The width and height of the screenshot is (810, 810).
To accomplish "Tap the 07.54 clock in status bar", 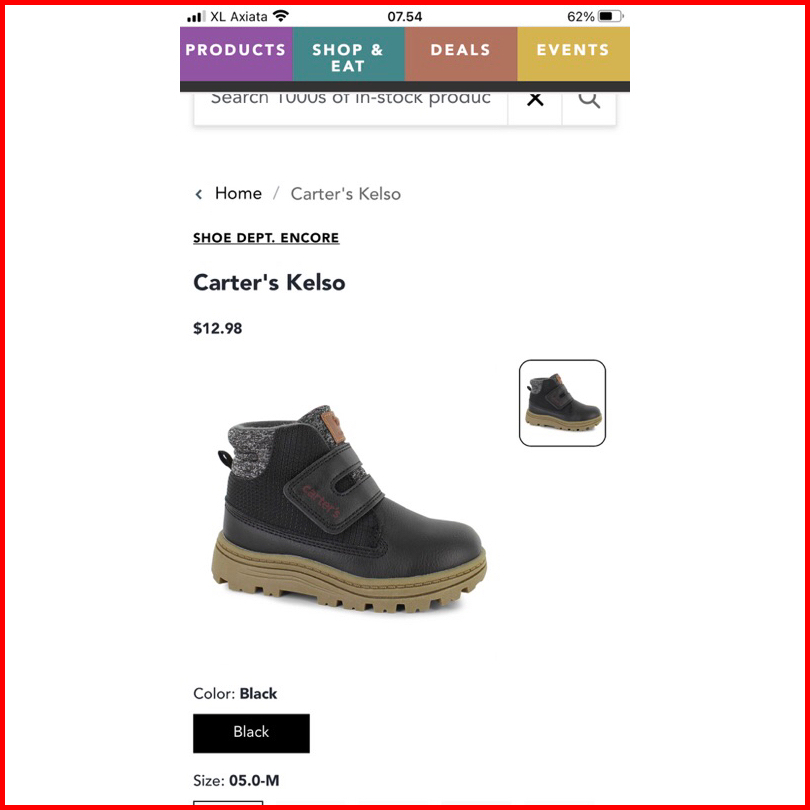I will point(404,17).
